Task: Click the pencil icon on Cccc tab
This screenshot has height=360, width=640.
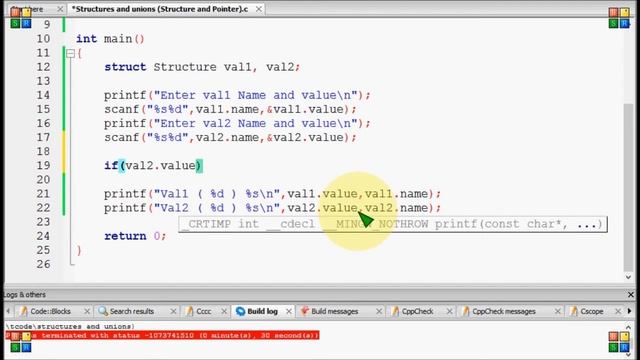Action: coord(189,311)
